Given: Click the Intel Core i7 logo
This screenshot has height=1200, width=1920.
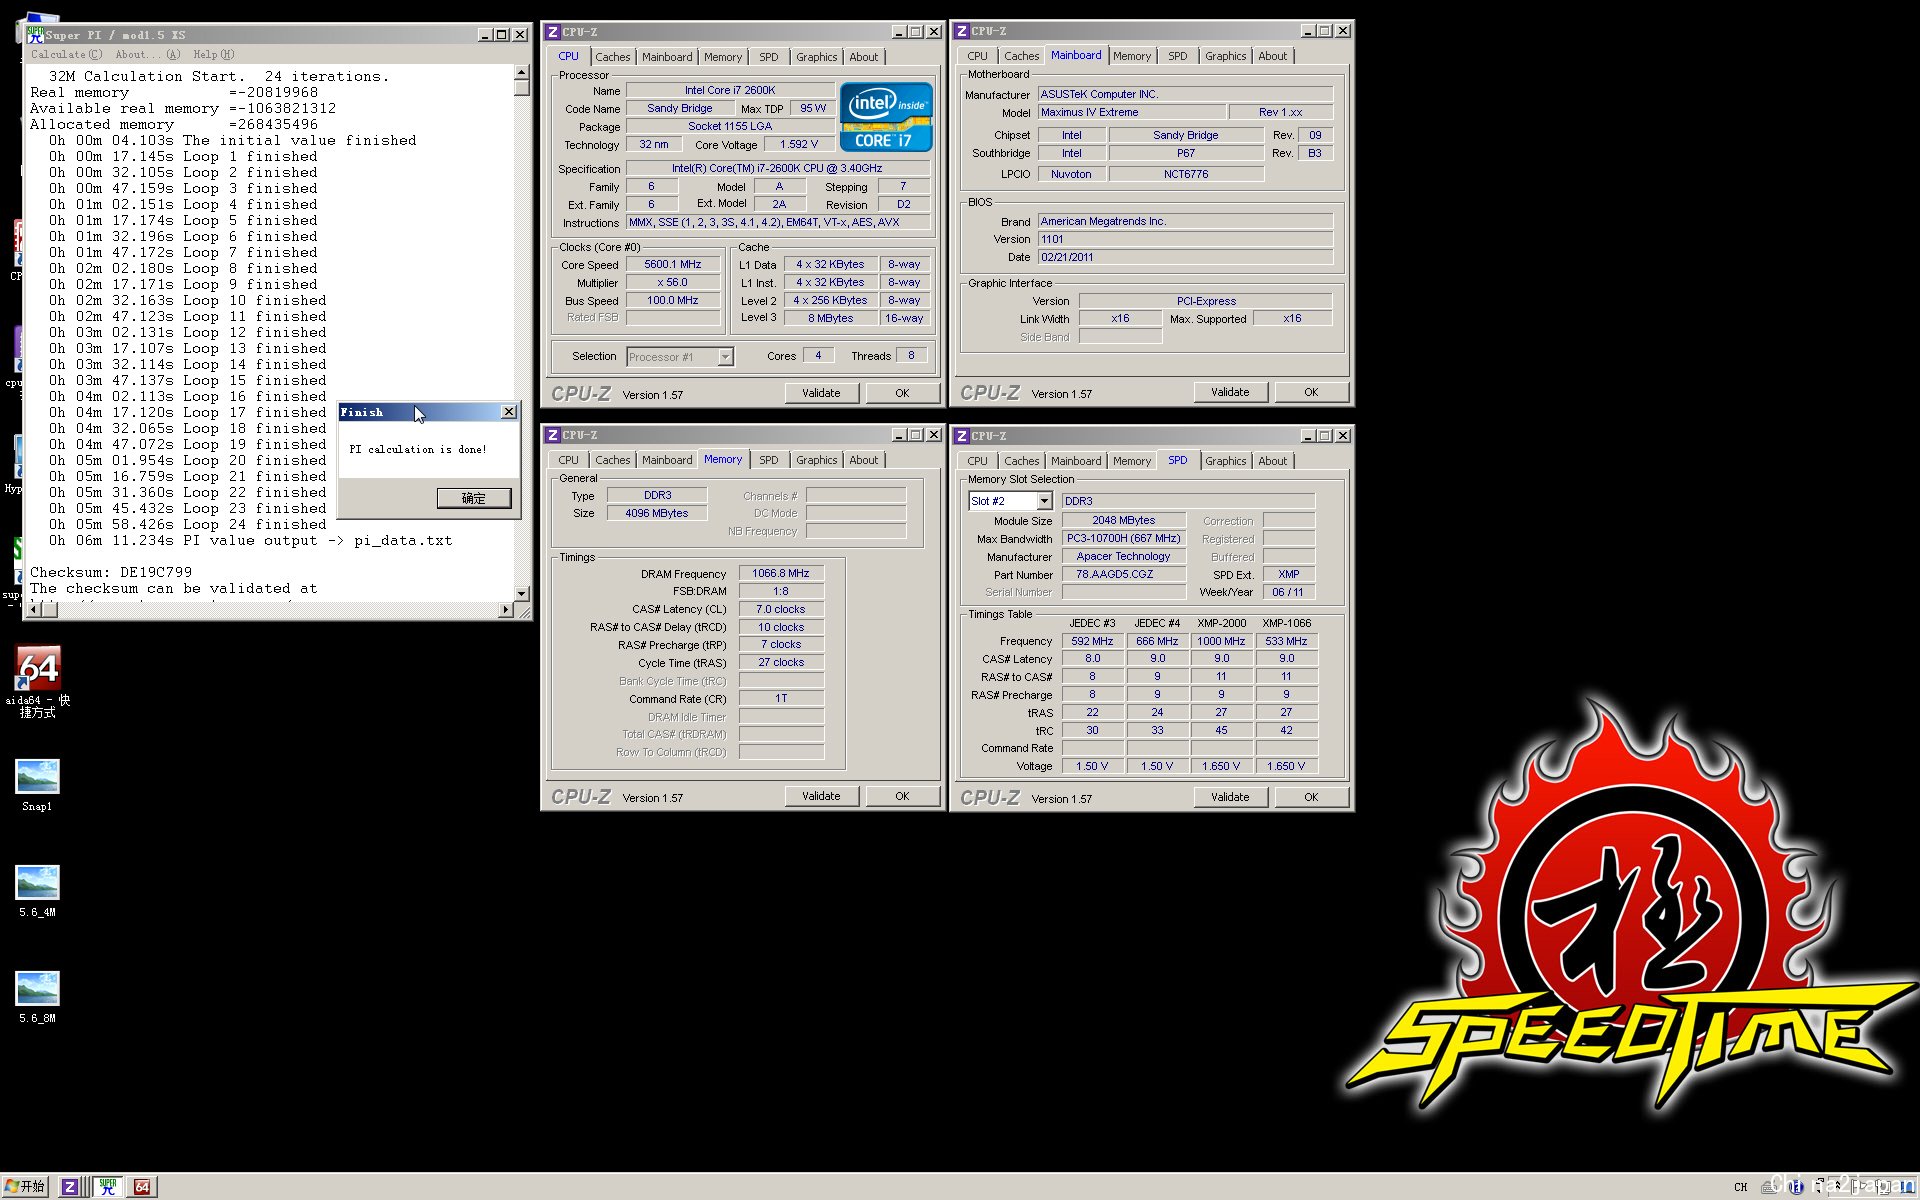Looking at the screenshot, I should 886,117.
